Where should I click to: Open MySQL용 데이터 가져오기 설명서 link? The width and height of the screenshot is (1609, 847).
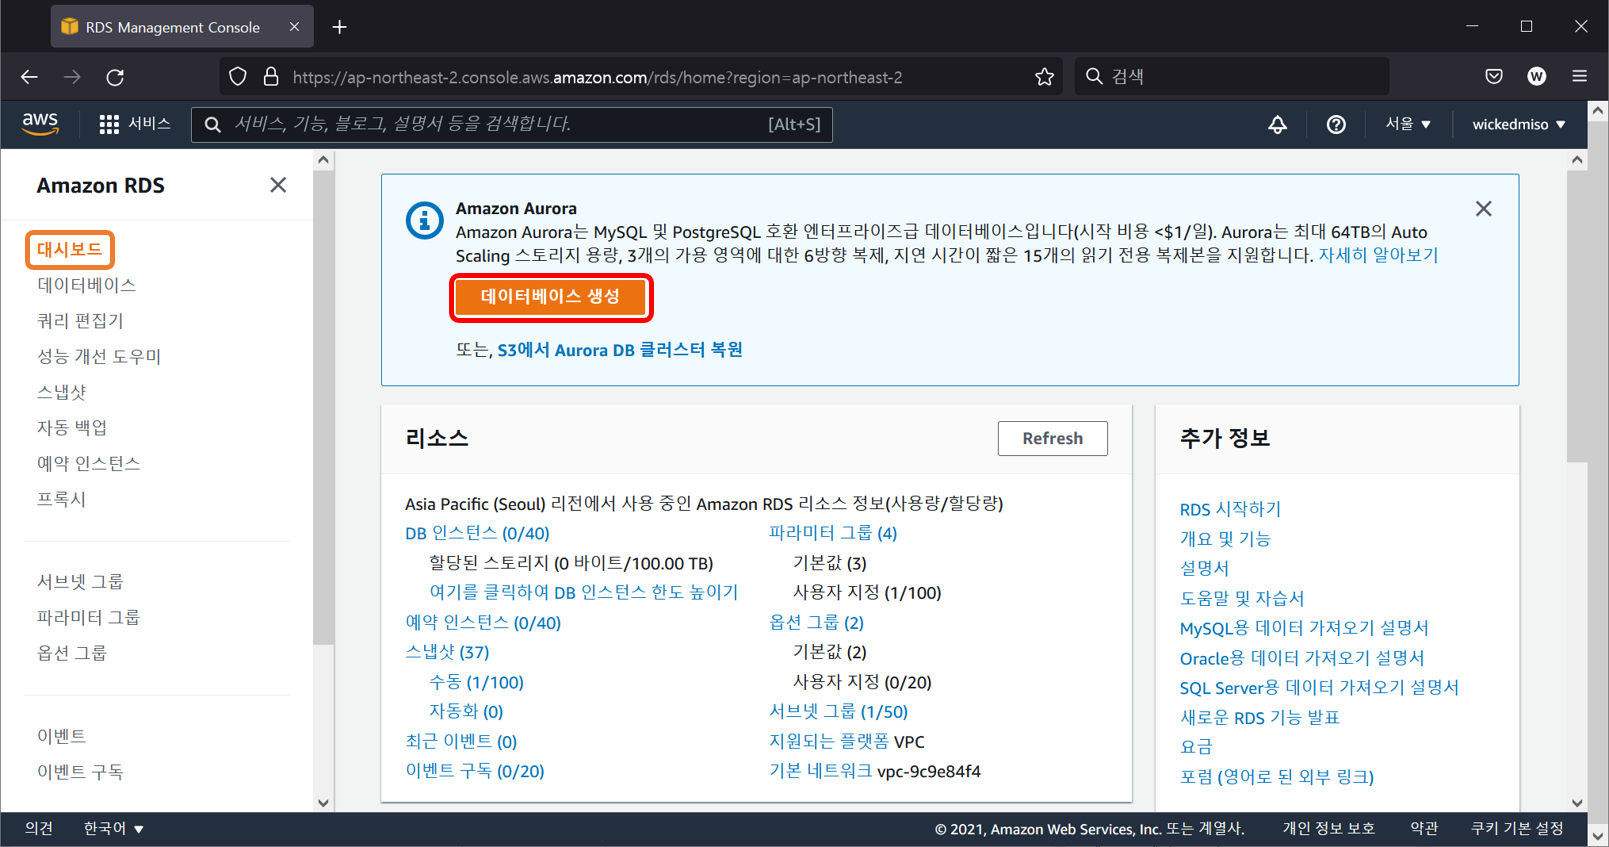click(1304, 628)
